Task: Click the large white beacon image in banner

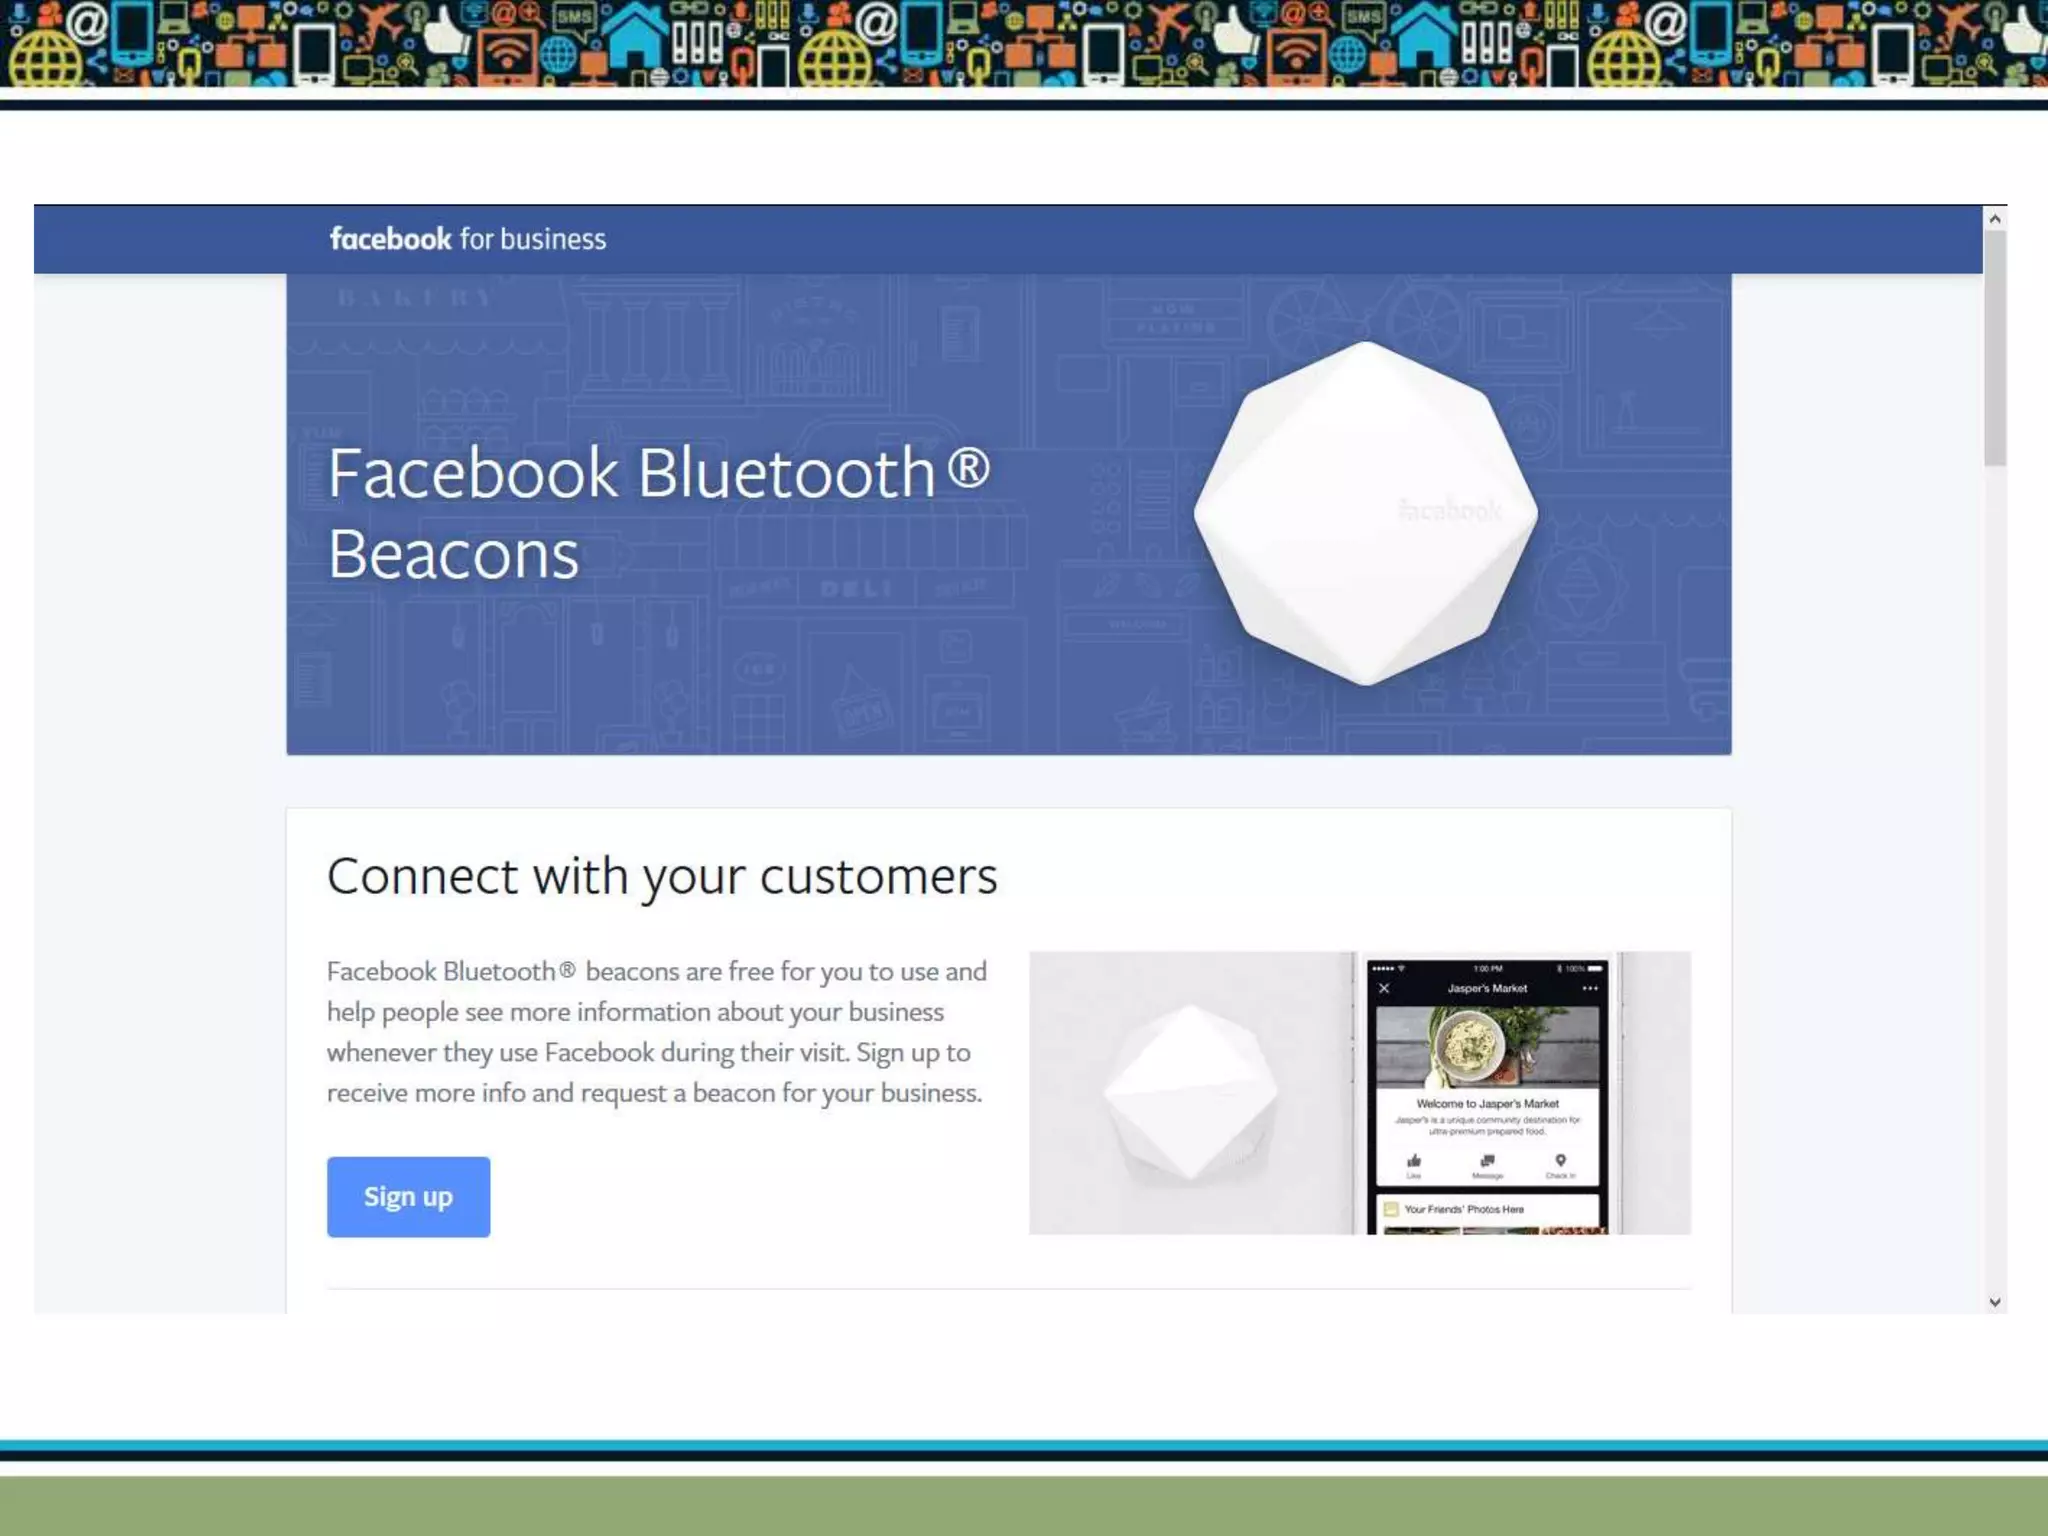Action: (1365, 513)
